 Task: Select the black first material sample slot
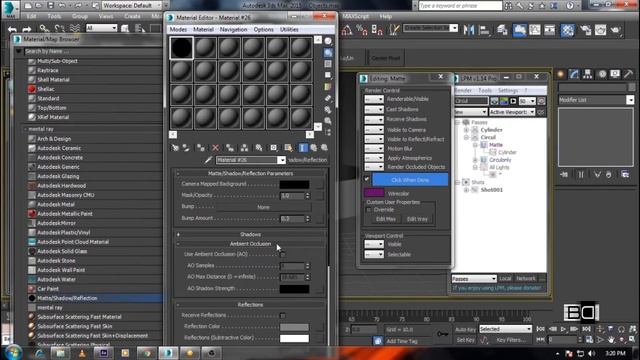(x=182, y=47)
